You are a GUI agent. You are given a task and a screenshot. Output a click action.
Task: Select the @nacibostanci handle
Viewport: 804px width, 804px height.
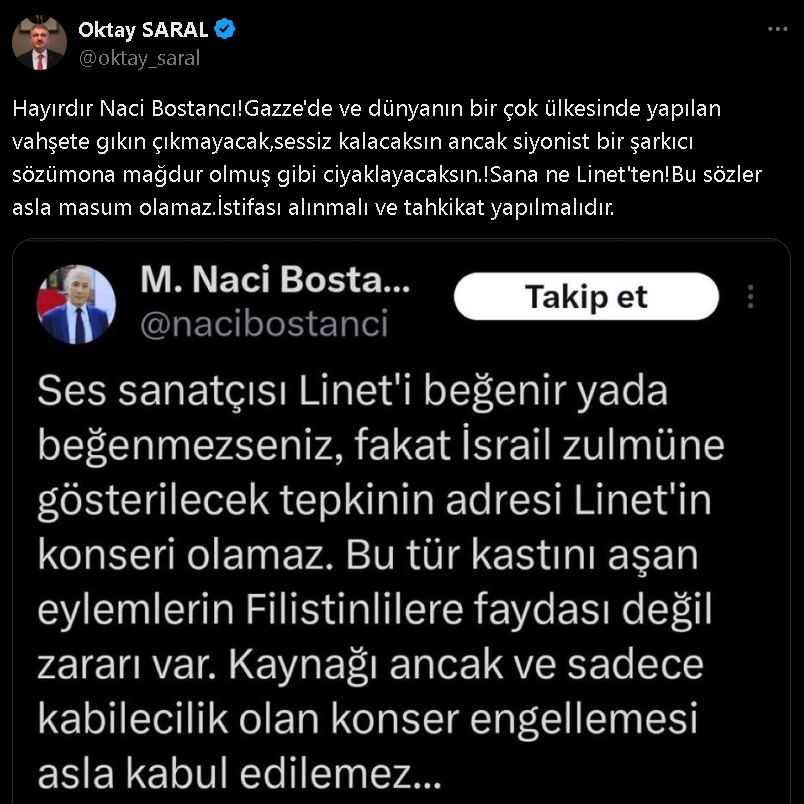point(264,323)
